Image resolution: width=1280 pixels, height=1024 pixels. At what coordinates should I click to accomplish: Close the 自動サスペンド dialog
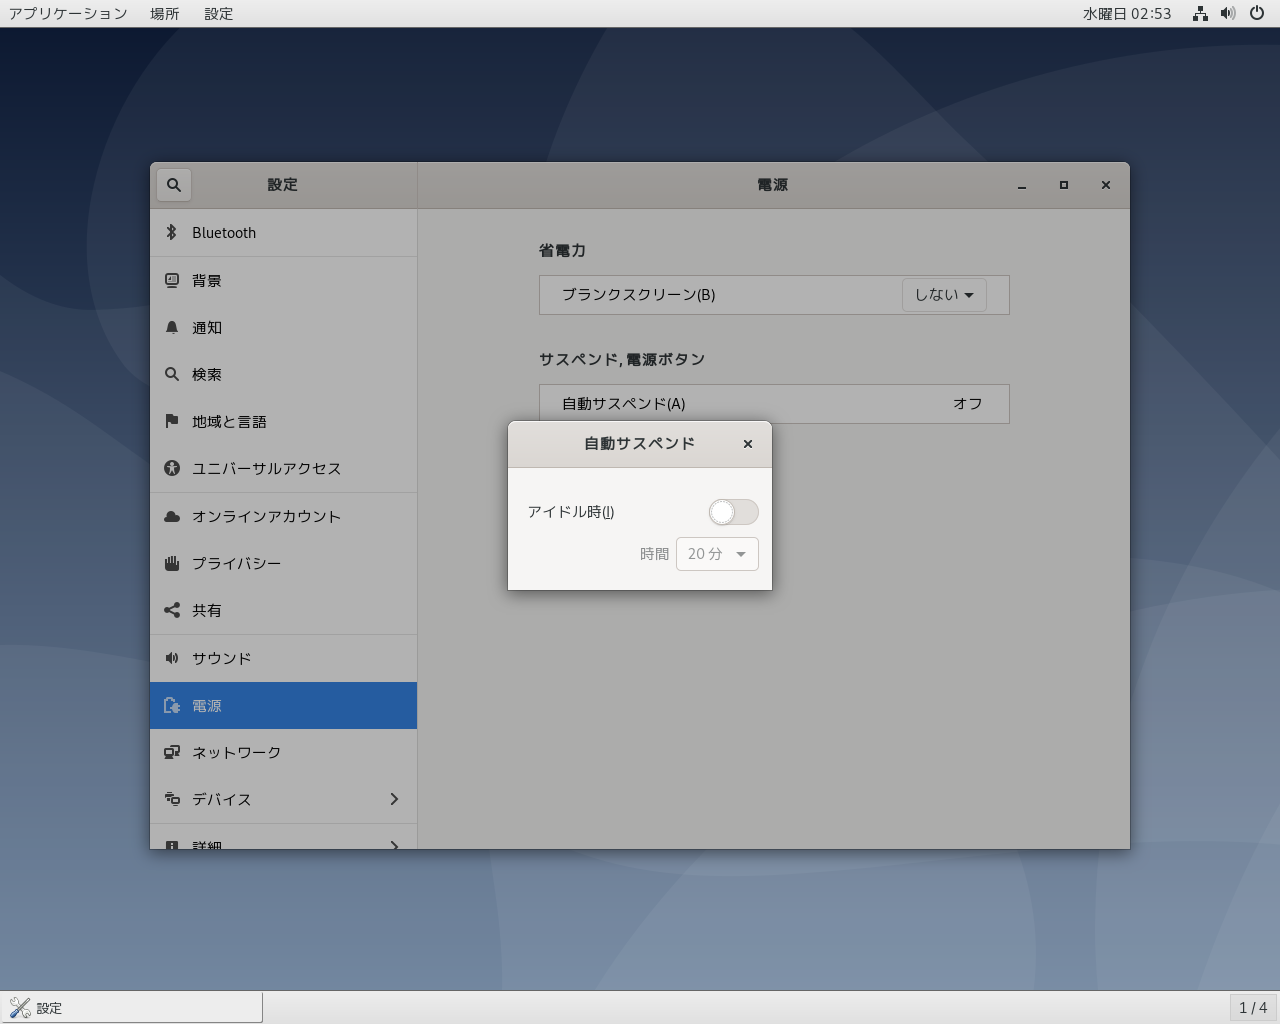(x=748, y=444)
